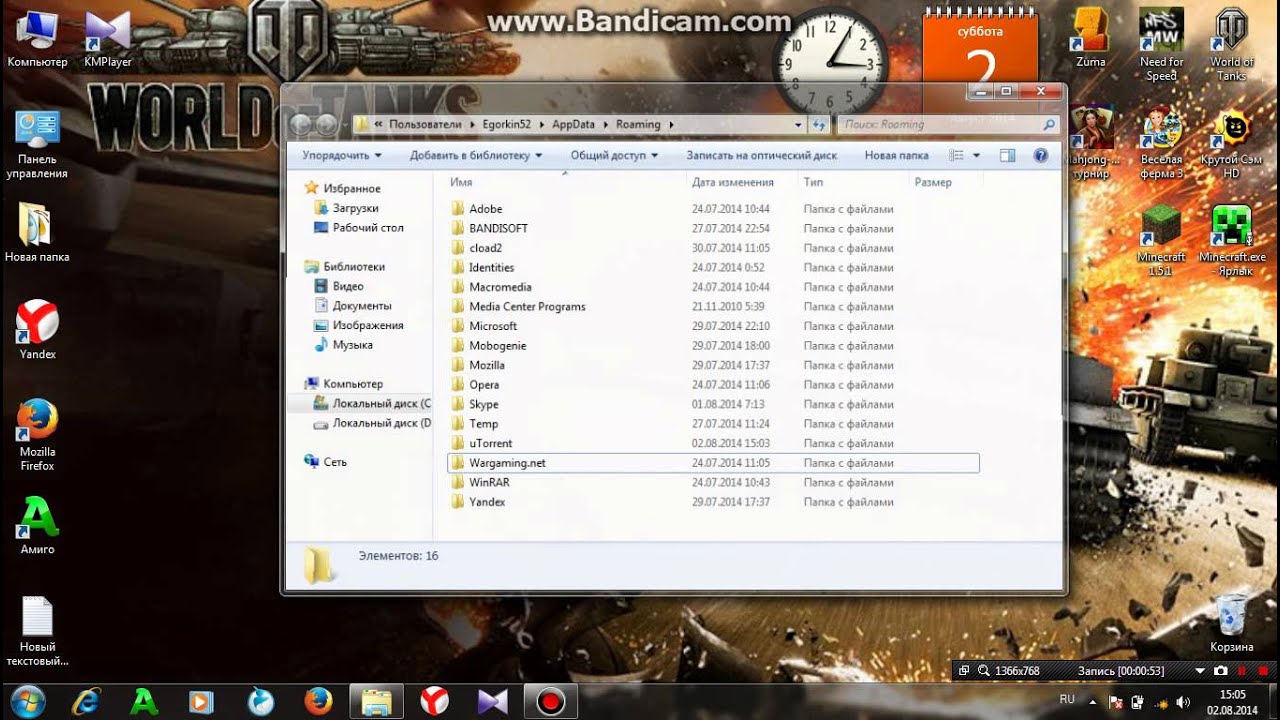The width and height of the screenshot is (1280, 720).
Task: Open the view options dropdown arrow
Action: click(977, 155)
